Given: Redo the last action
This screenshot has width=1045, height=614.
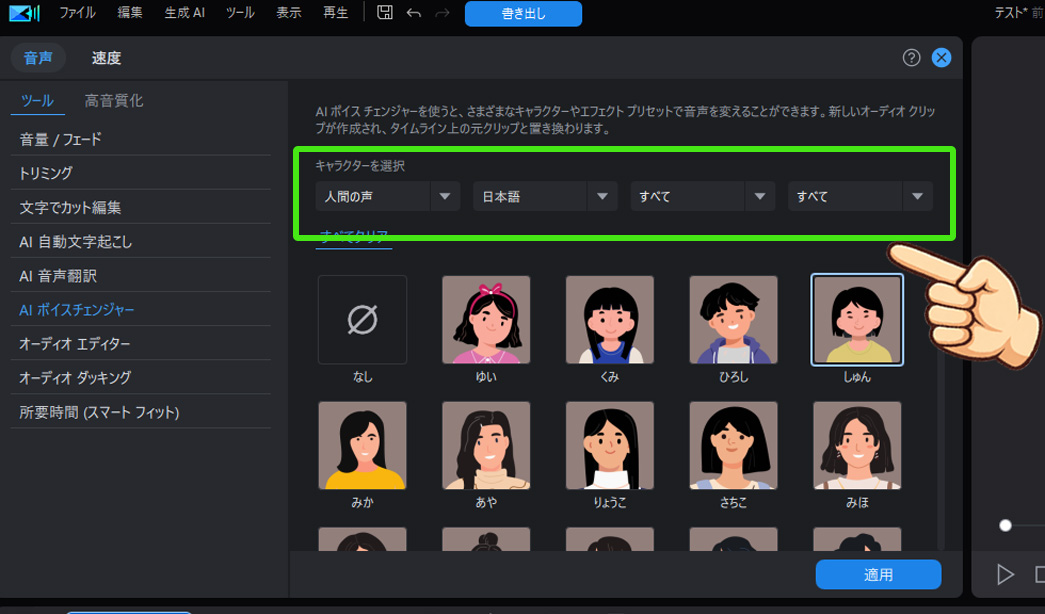Looking at the screenshot, I should coord(443,13).
